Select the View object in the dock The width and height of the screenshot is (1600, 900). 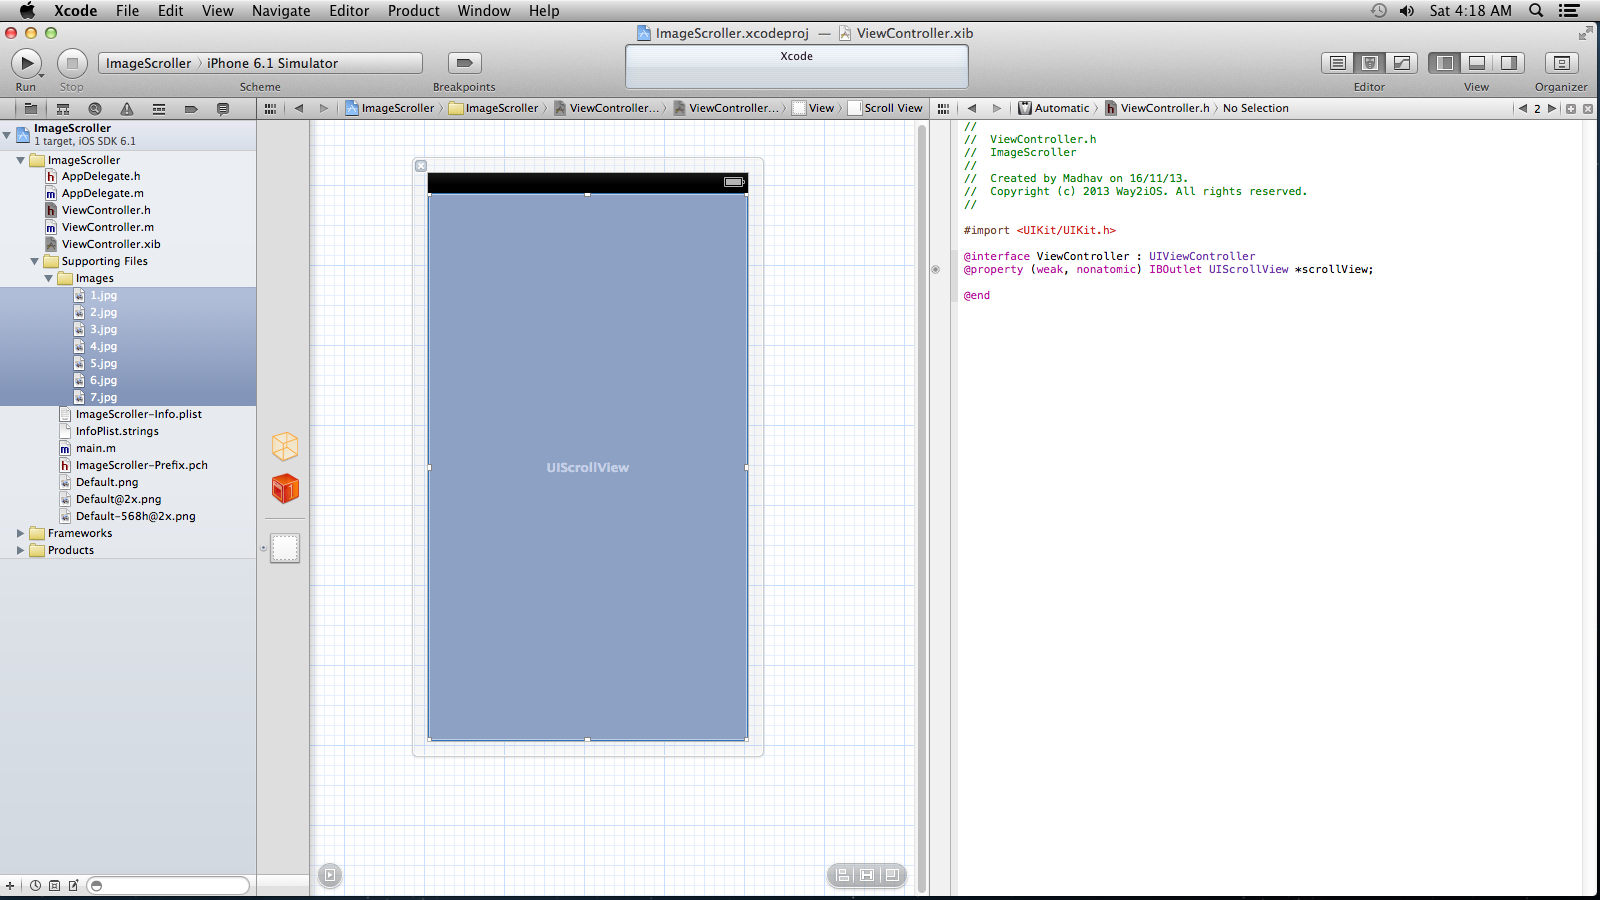pos(285,548)
